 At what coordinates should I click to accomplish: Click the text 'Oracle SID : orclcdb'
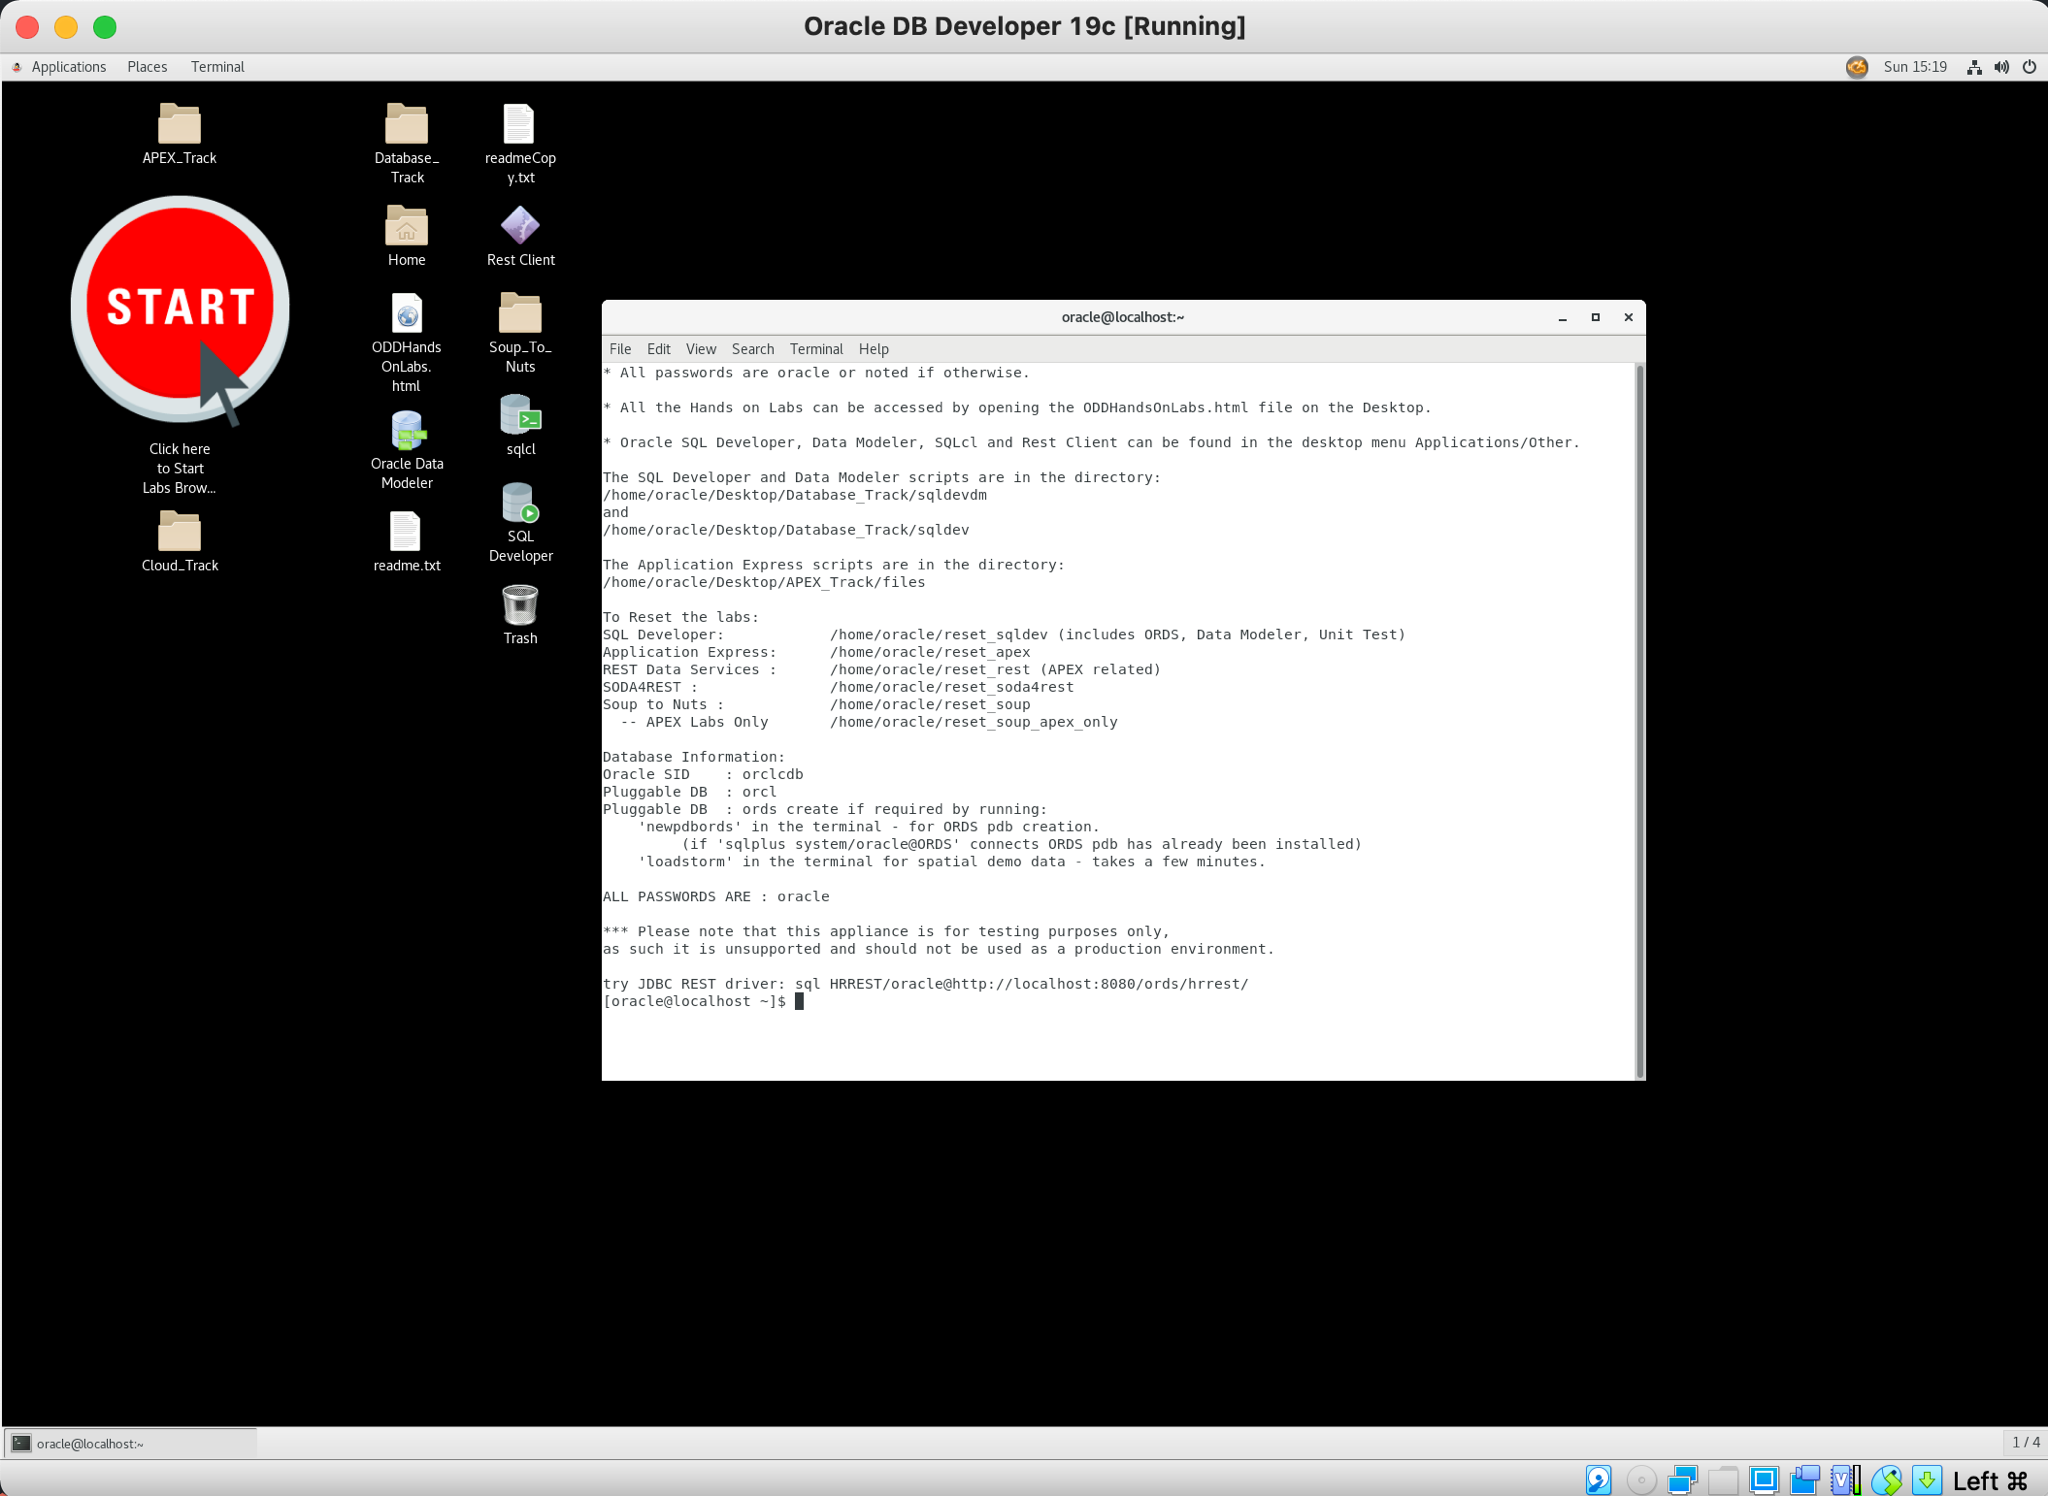tap(703, 775)
